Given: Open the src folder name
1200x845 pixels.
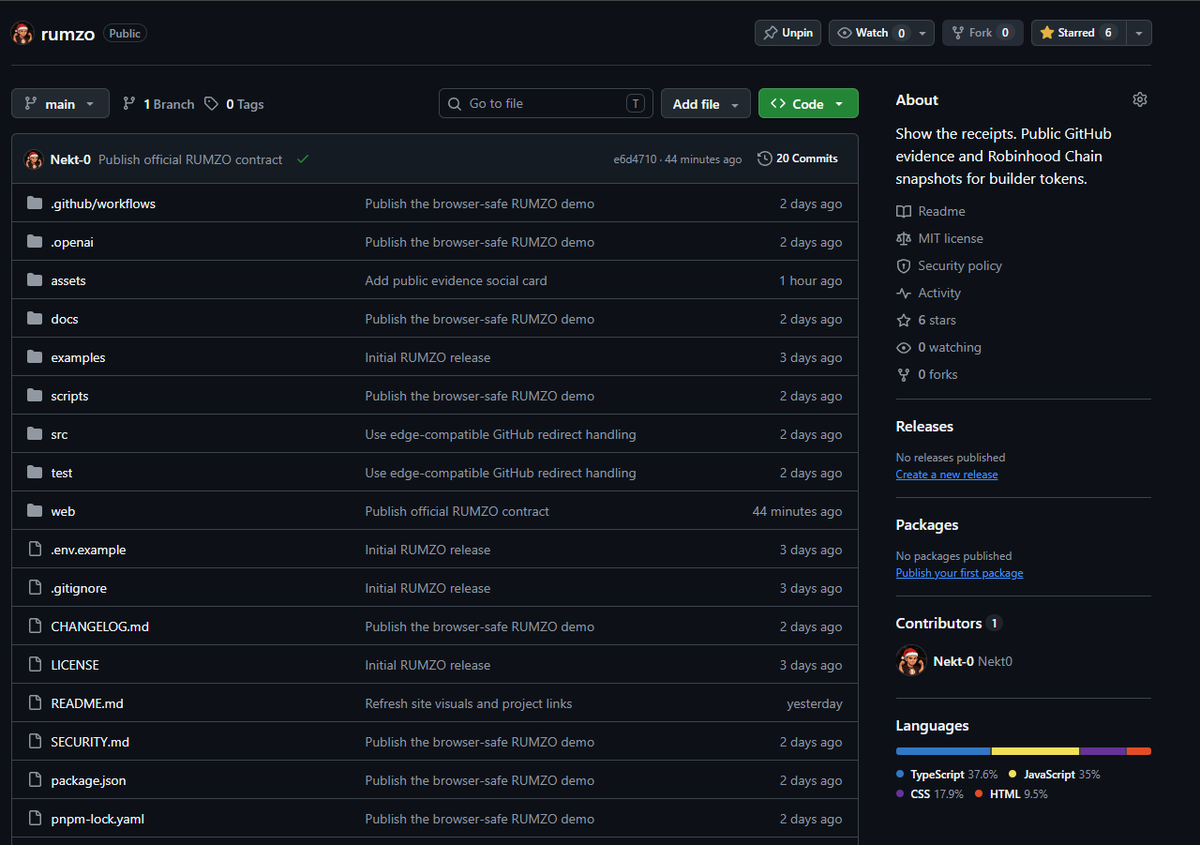Looking at the screenshot, I should pos(59,434).
